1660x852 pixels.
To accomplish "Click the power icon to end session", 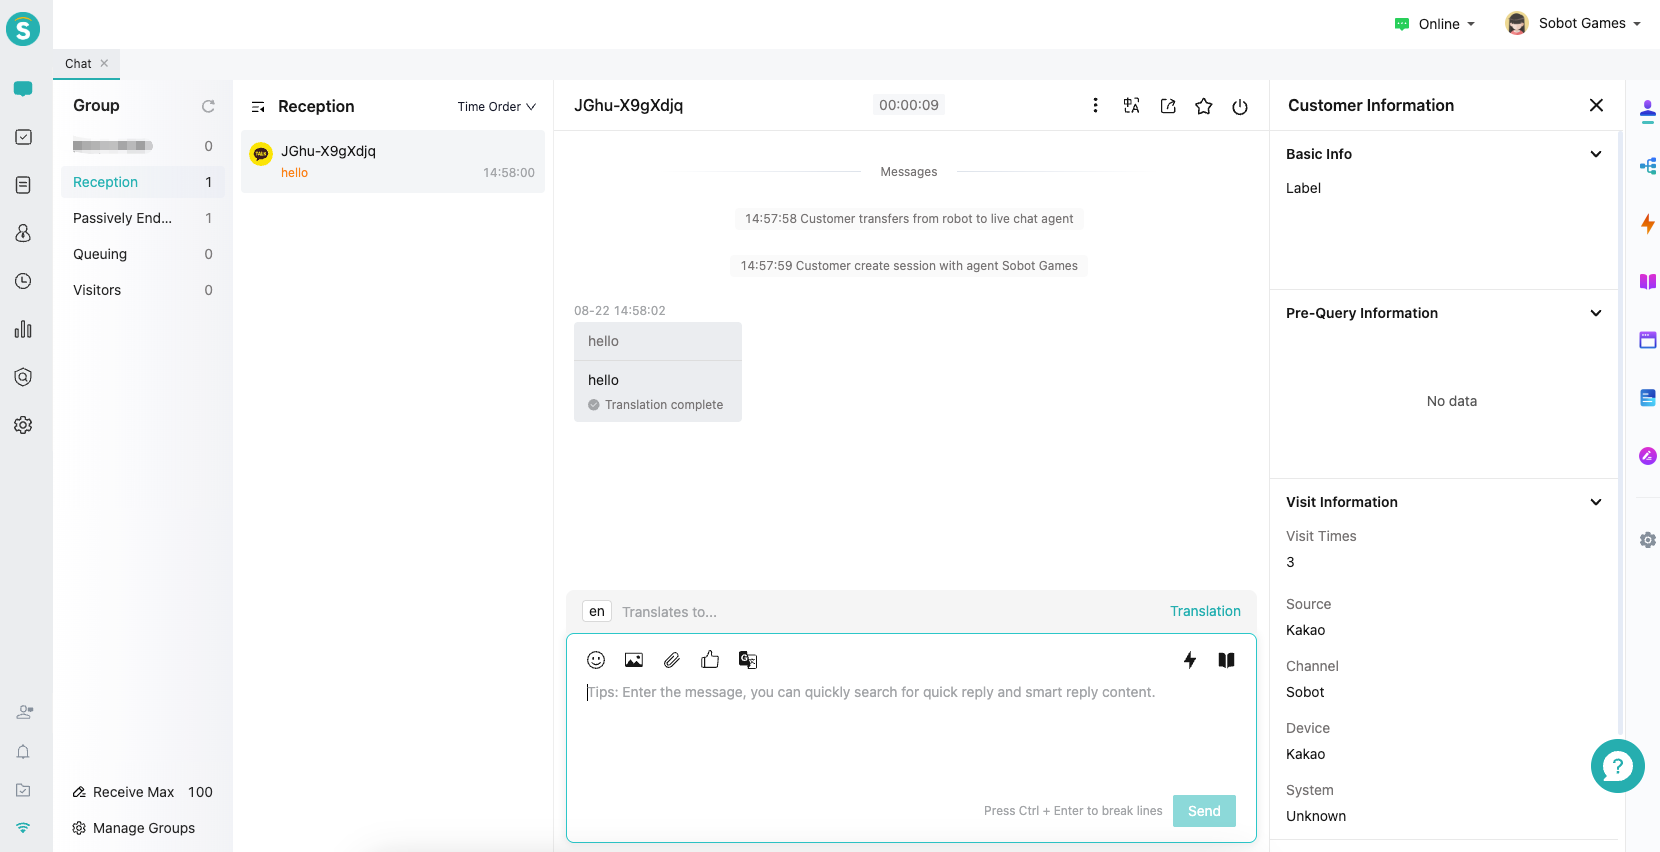I will [1240, 106].
